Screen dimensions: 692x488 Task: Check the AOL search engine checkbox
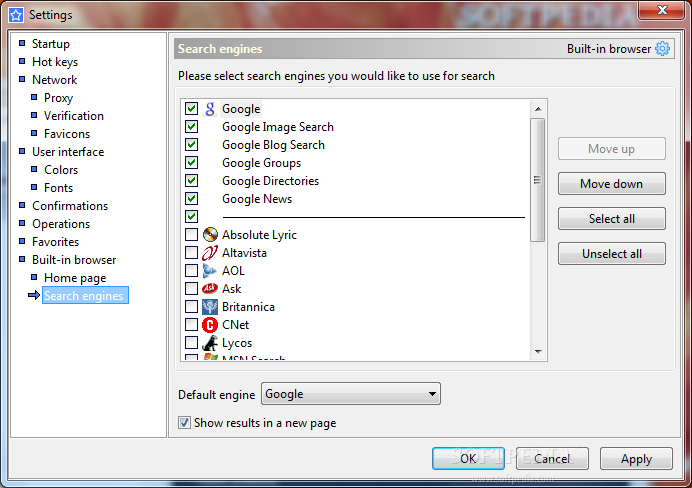click(191, 270)
